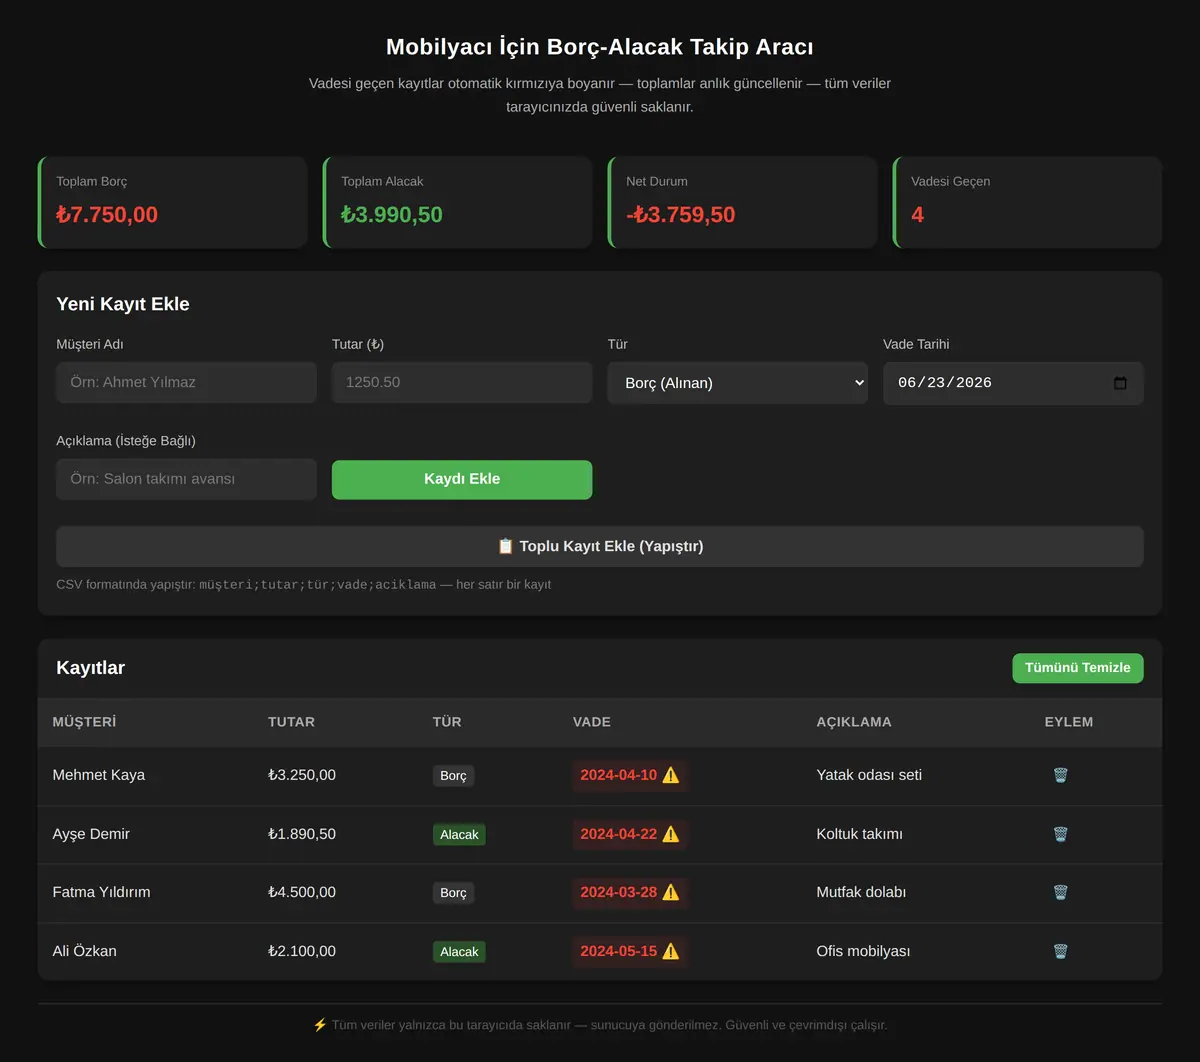Screen dimensions: 1200x1062
Task: Click customer name Fatma Yıldırım
Action: point(101,892)
